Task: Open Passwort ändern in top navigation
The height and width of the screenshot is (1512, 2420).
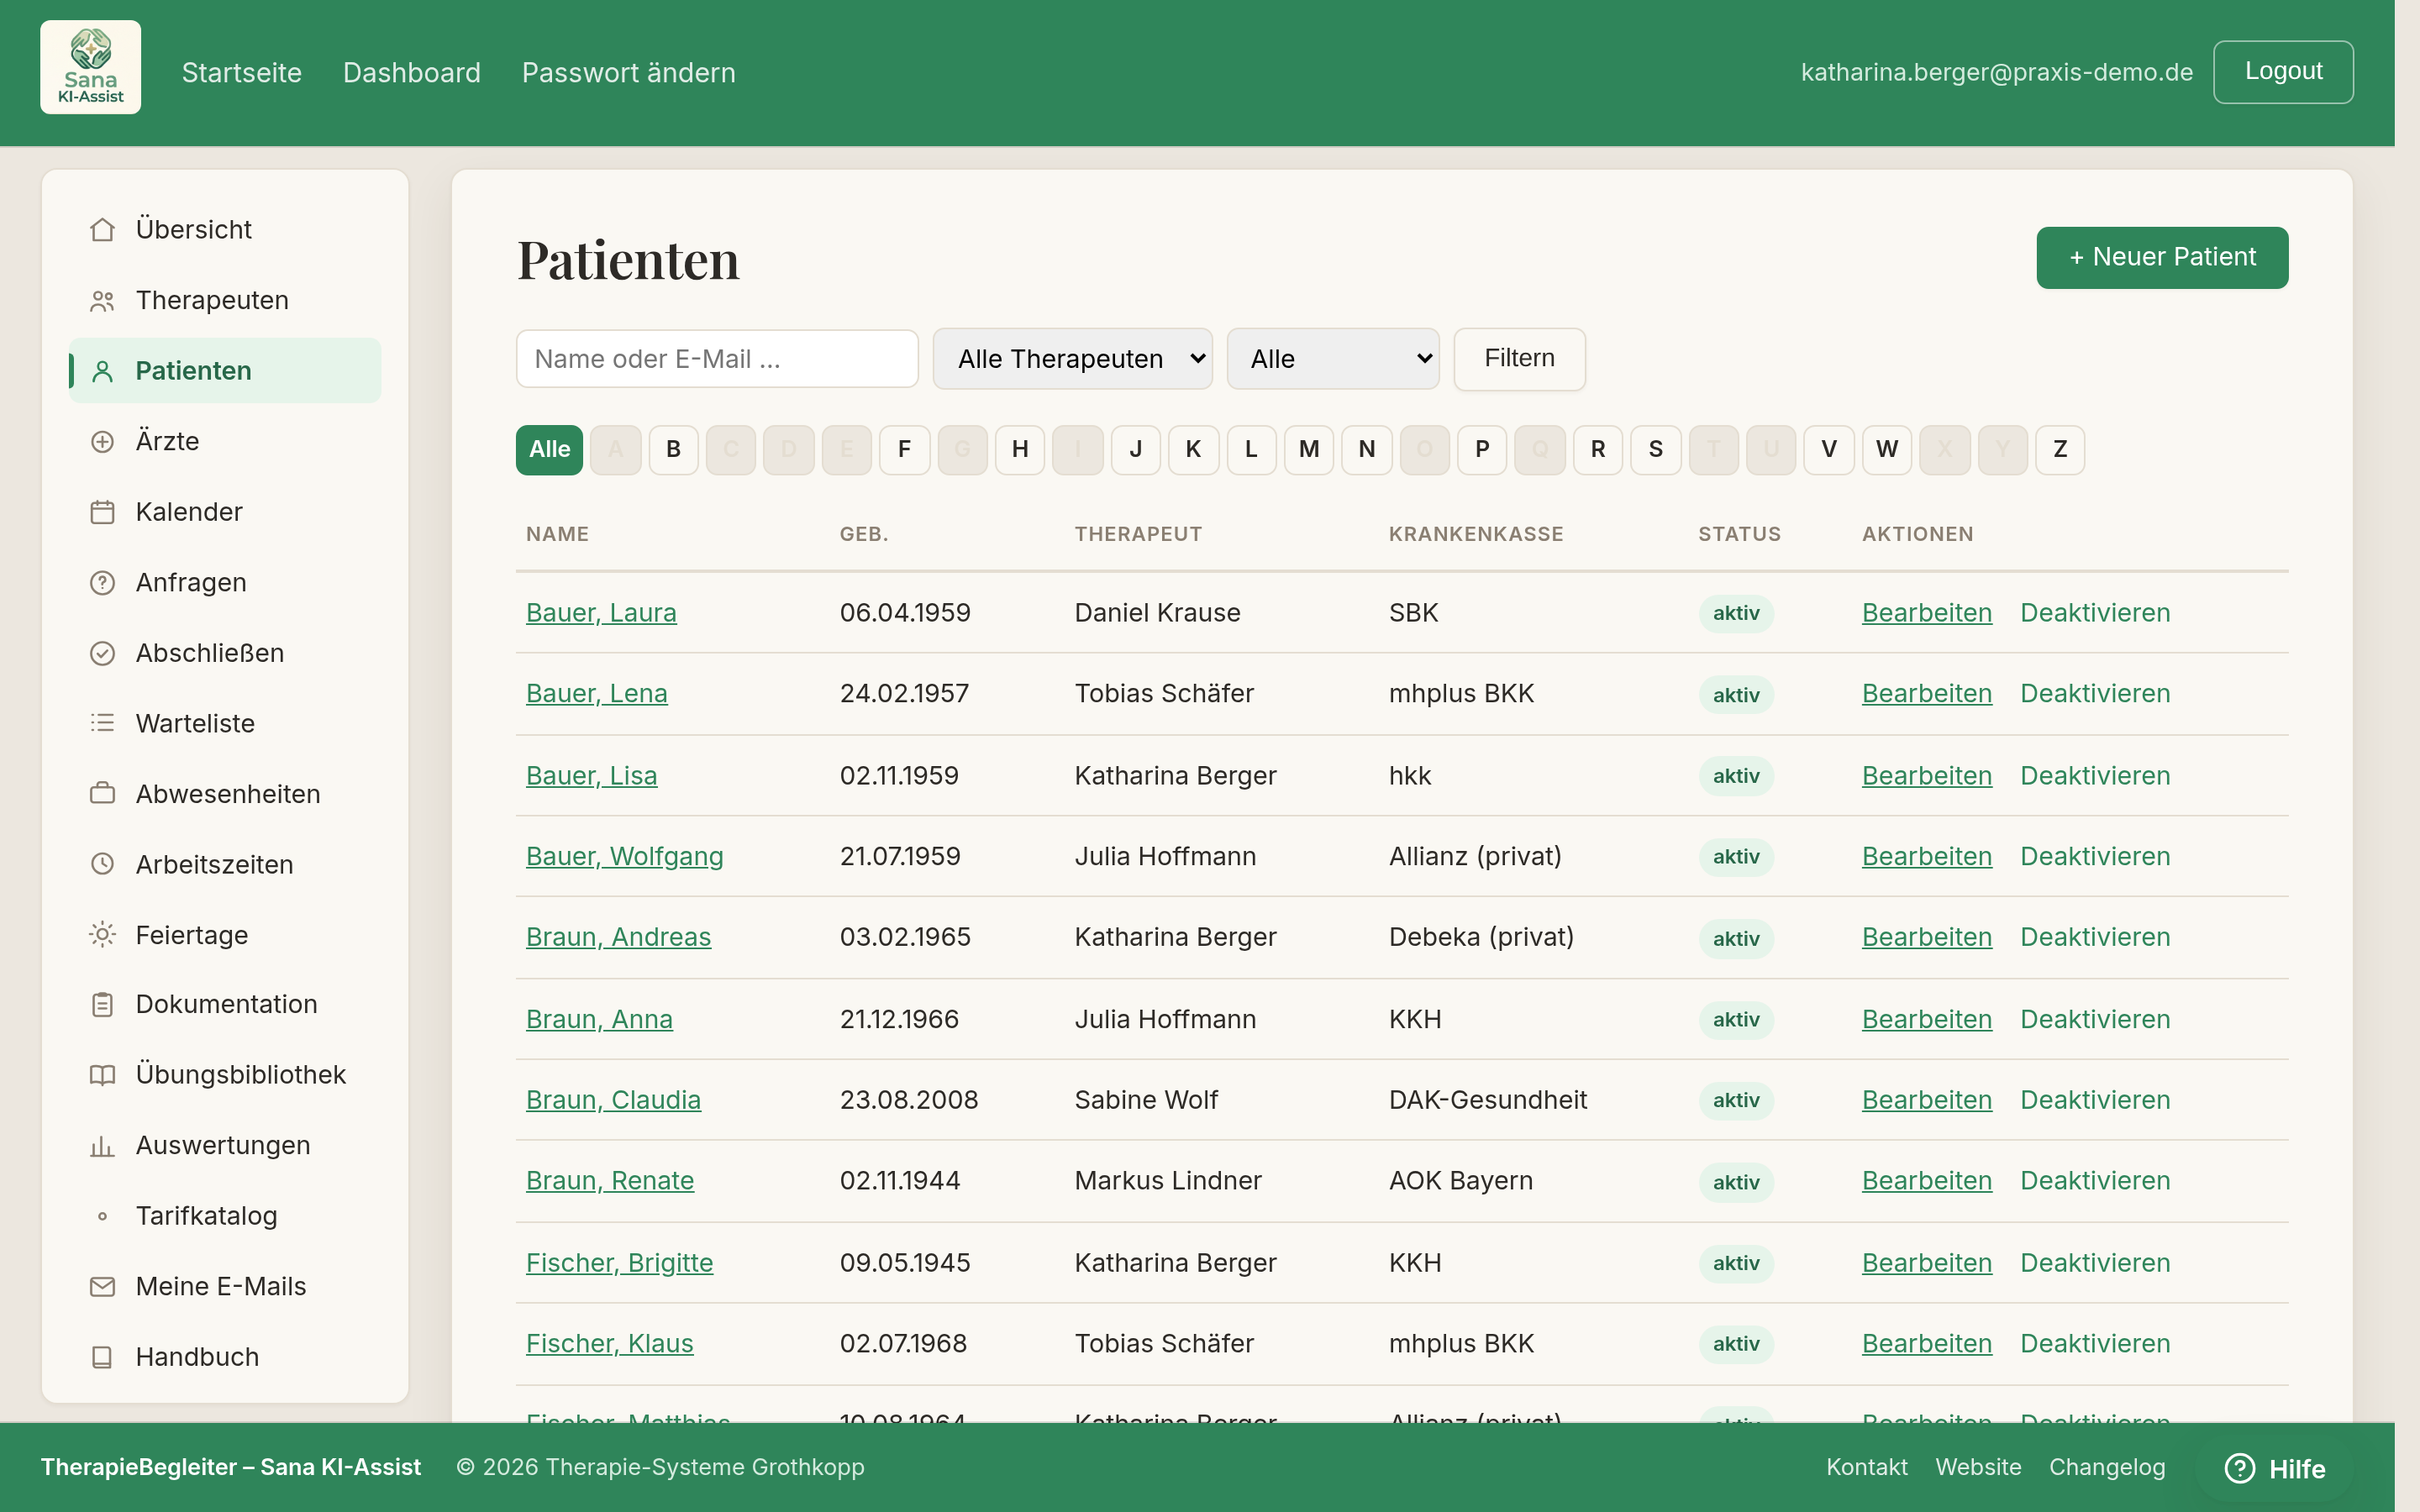Action: pyautogui.click(x=628, y=72)
